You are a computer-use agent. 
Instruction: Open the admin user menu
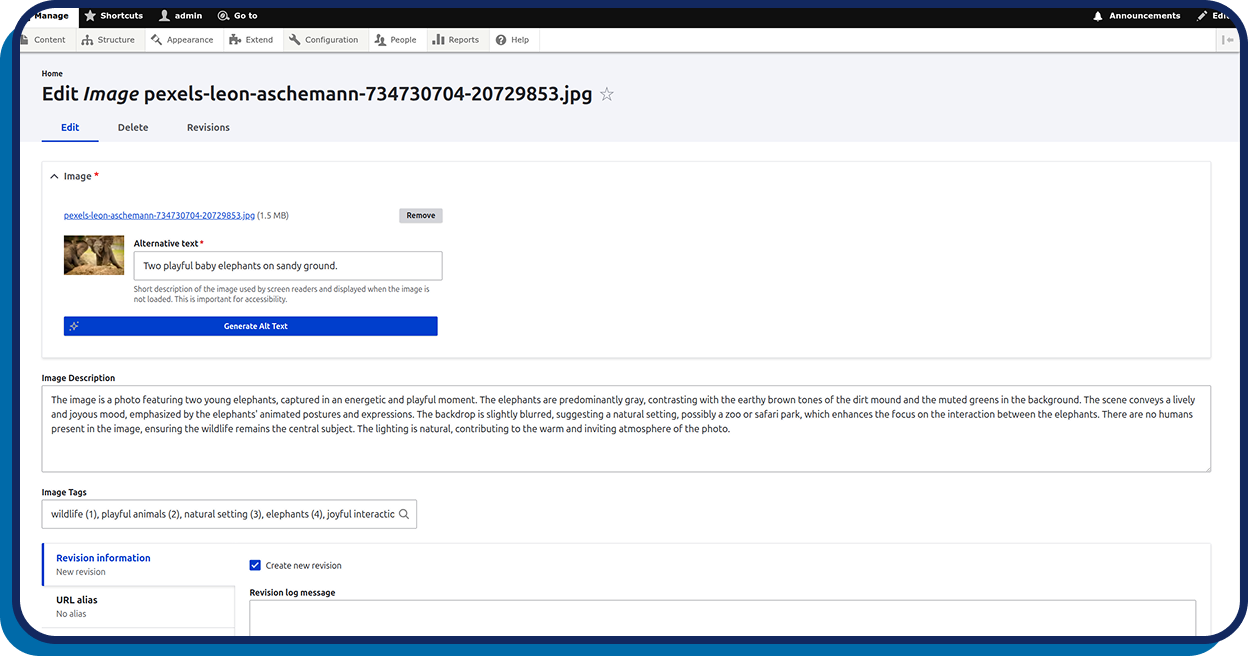tap(180, 16)
